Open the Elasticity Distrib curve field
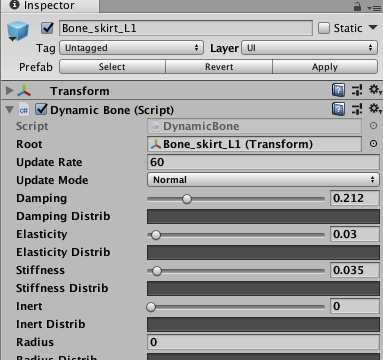The image size is (383, 360). pos(263,252)
